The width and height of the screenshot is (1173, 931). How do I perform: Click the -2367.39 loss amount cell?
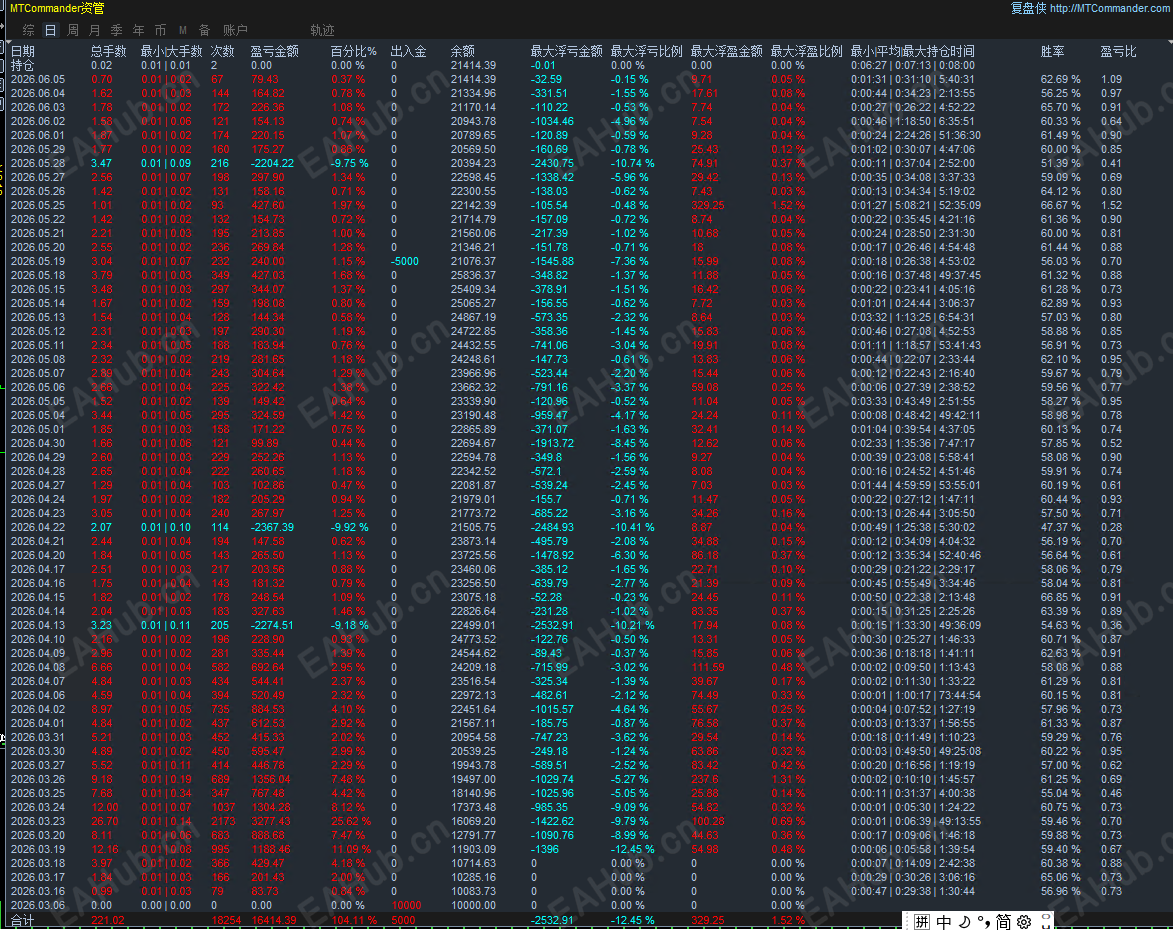(x=272, y=527)
